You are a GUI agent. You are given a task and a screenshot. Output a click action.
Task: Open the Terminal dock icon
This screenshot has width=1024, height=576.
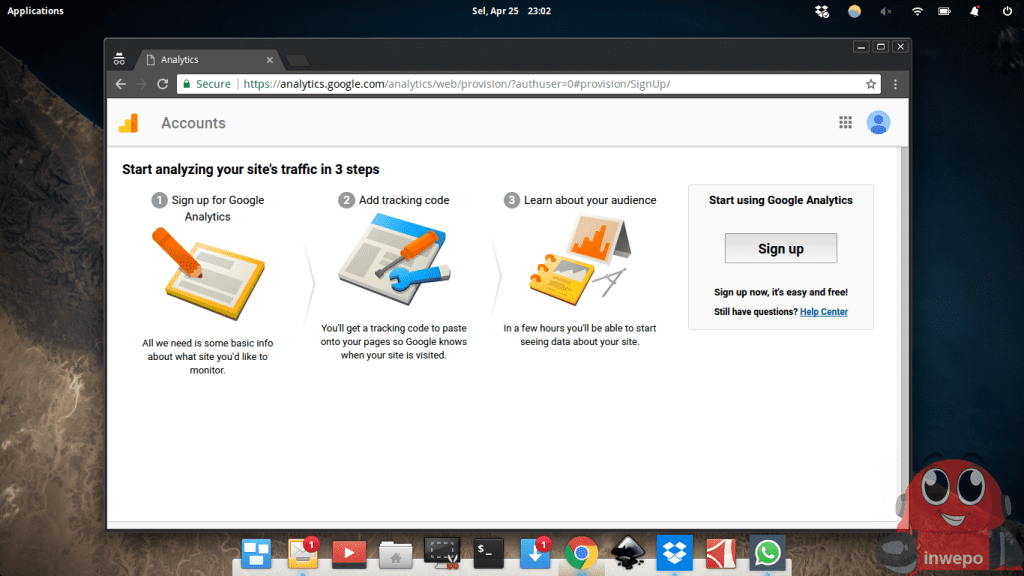point(488,553)
